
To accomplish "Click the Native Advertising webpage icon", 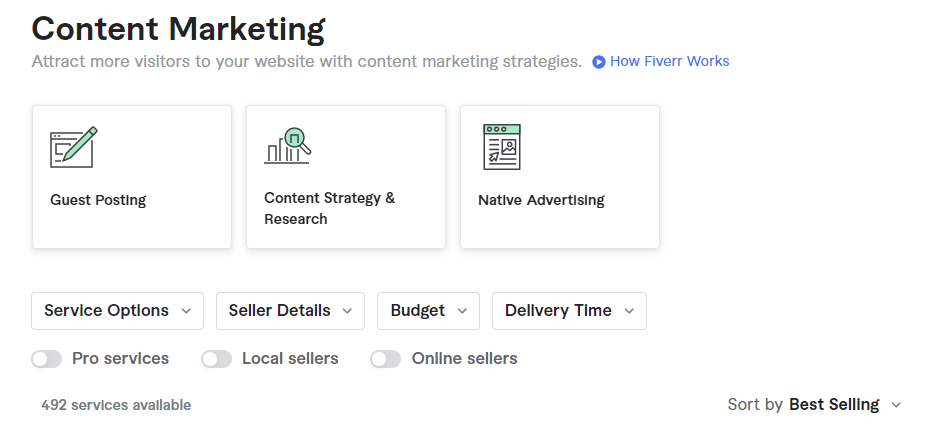I will coord(502,147).
